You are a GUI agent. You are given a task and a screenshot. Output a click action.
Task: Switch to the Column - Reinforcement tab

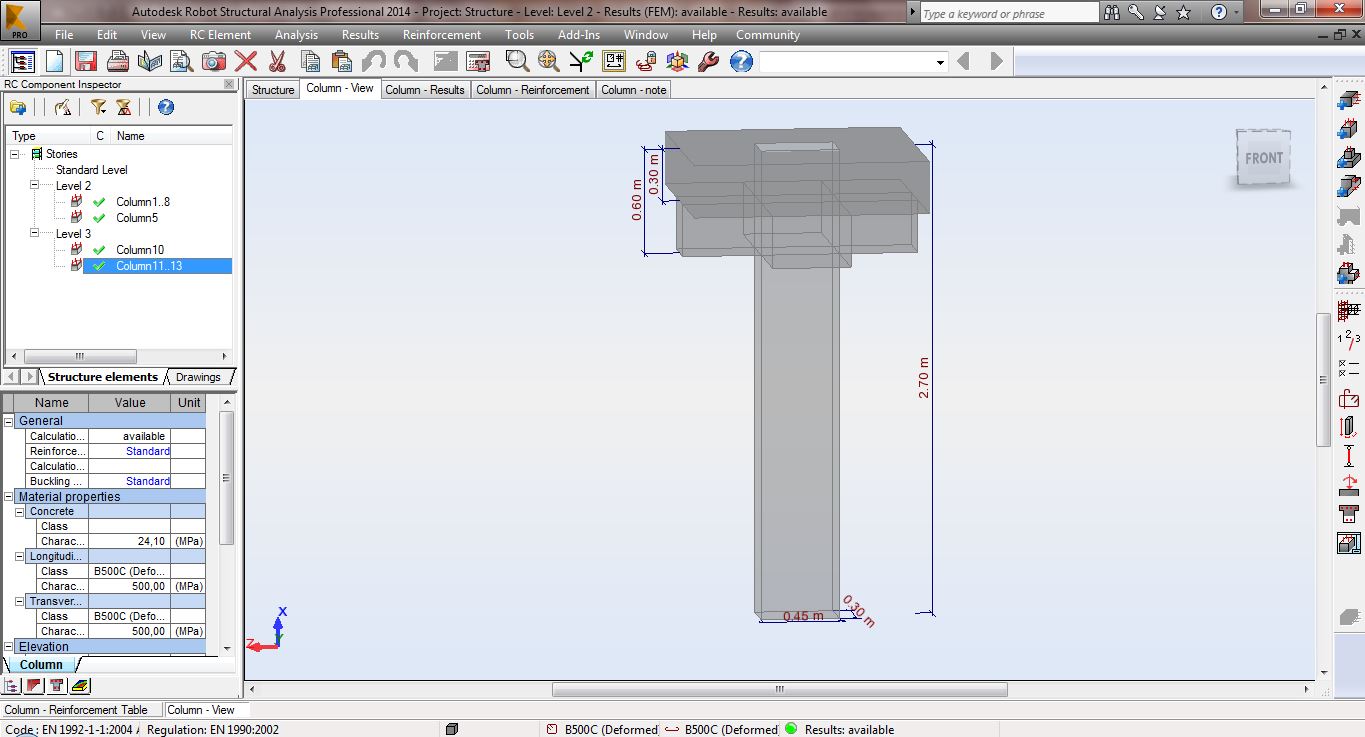point(533,90)
